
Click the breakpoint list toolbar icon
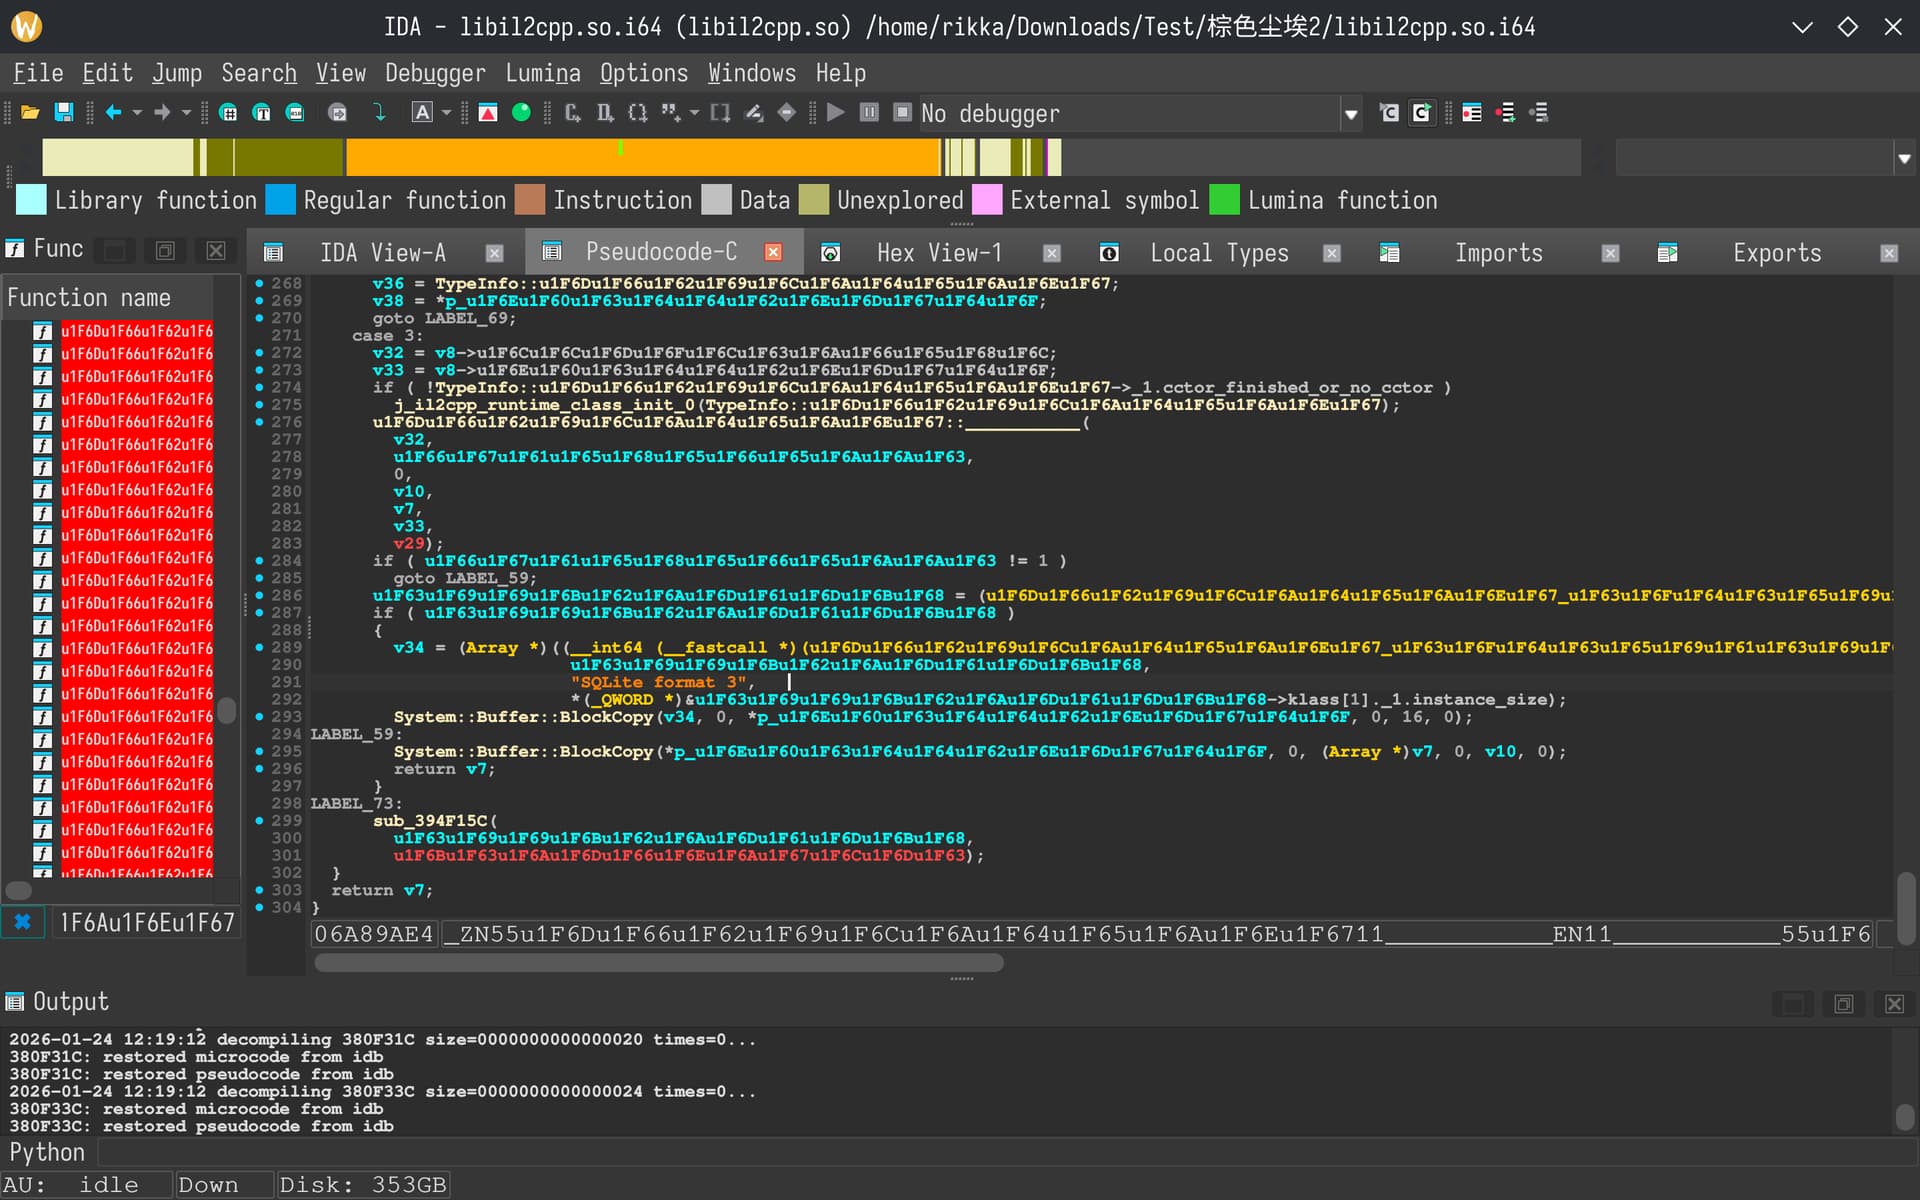point(1471,113)
